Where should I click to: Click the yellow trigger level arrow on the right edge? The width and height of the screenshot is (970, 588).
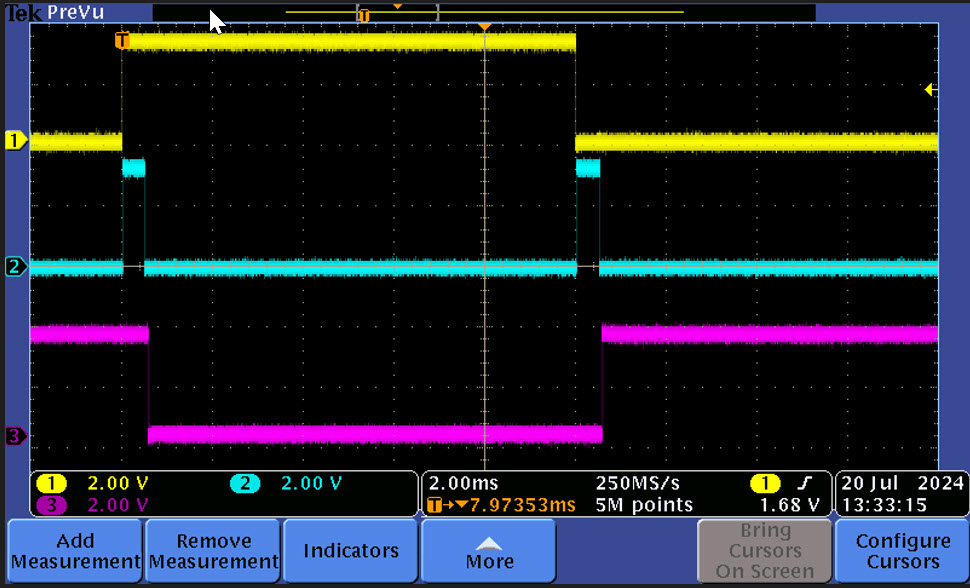point(929,89)
